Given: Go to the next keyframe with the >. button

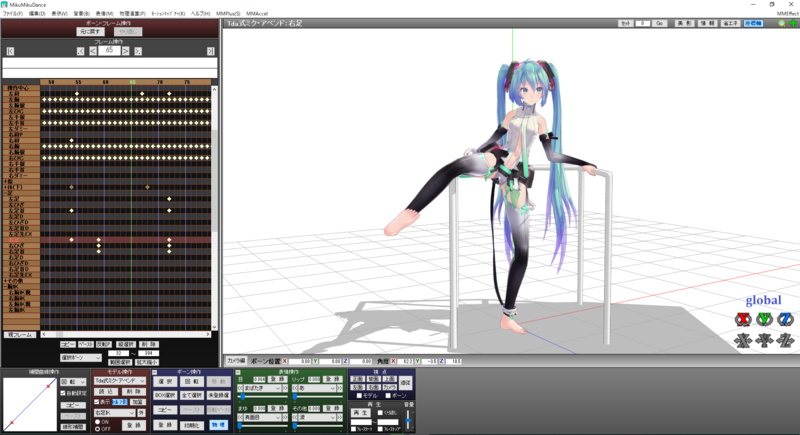Looking at the screenshot, I should (138, 51).
